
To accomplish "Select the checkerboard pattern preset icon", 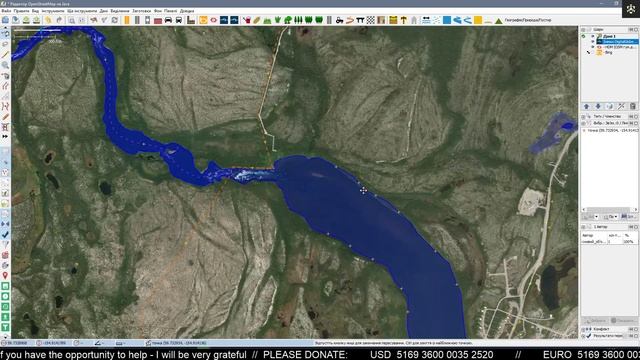I will 370,20.
